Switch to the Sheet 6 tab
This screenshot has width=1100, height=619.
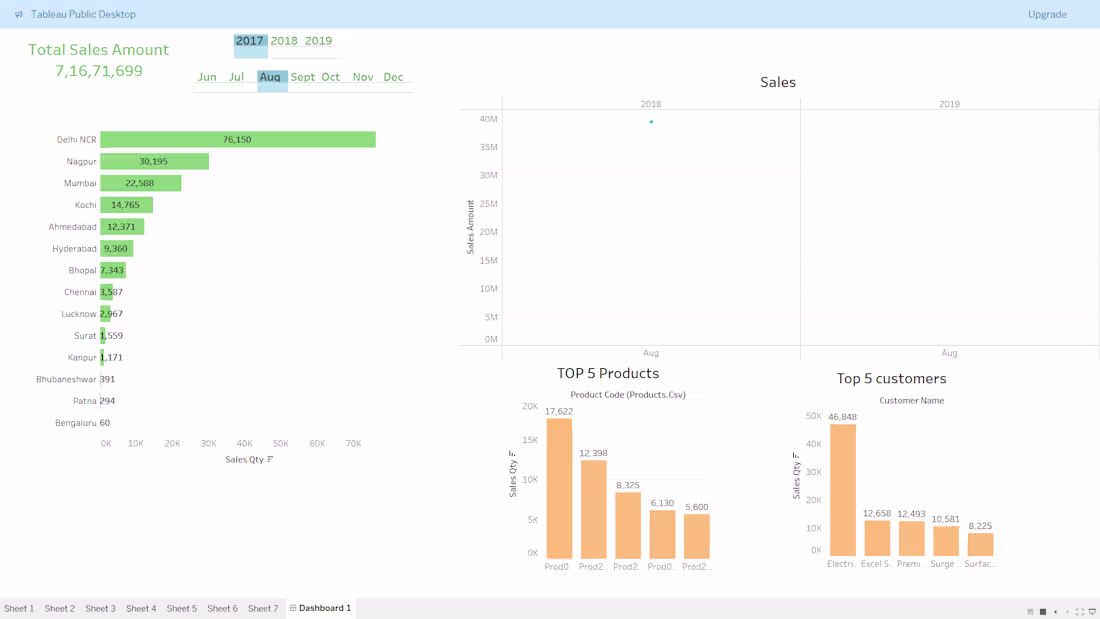tap(222, 608)
